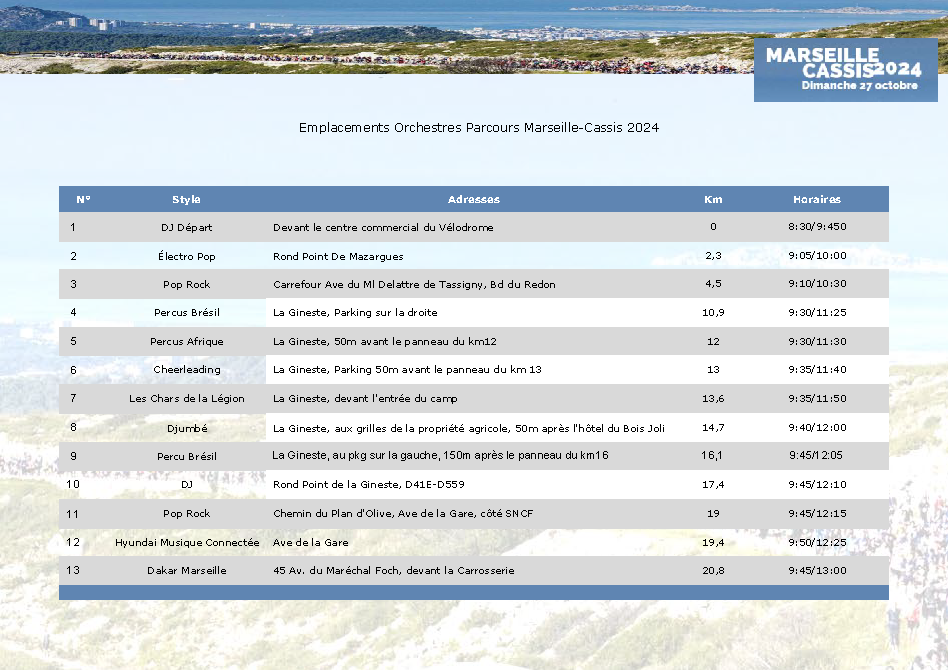
Task: Select the 'Percu Brésil' style cell
Action: [186, 457]
